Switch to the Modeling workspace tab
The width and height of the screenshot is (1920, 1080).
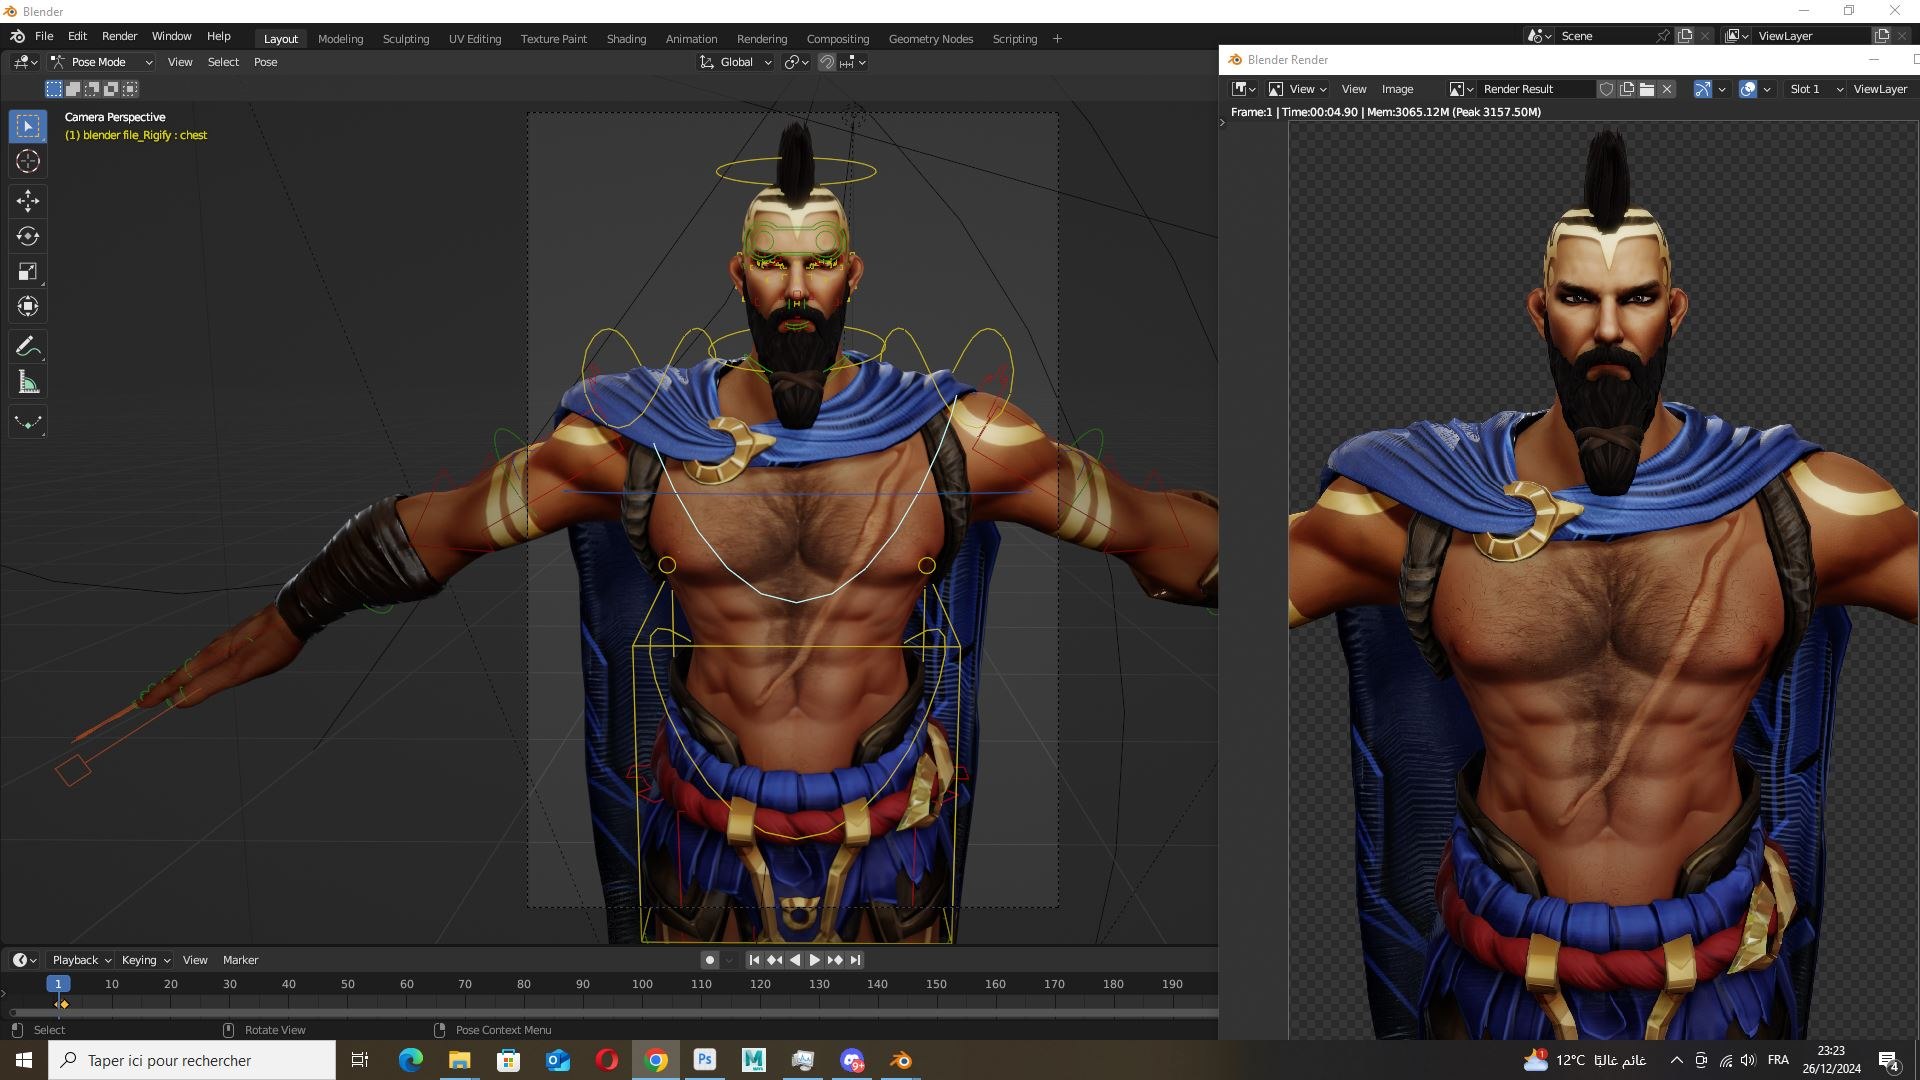coord(340,39)
